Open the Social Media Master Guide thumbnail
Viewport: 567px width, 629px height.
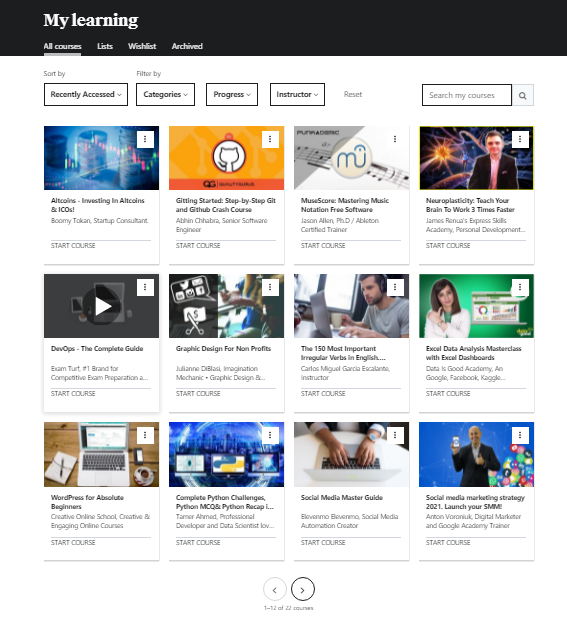pos(352,455)
